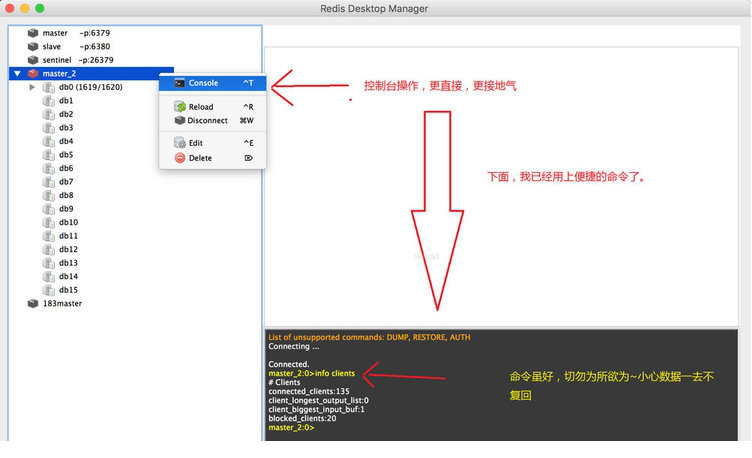Select db0 (1619/1620) label
This screenshot has width=752, height=458.
(x=91, y=87)
